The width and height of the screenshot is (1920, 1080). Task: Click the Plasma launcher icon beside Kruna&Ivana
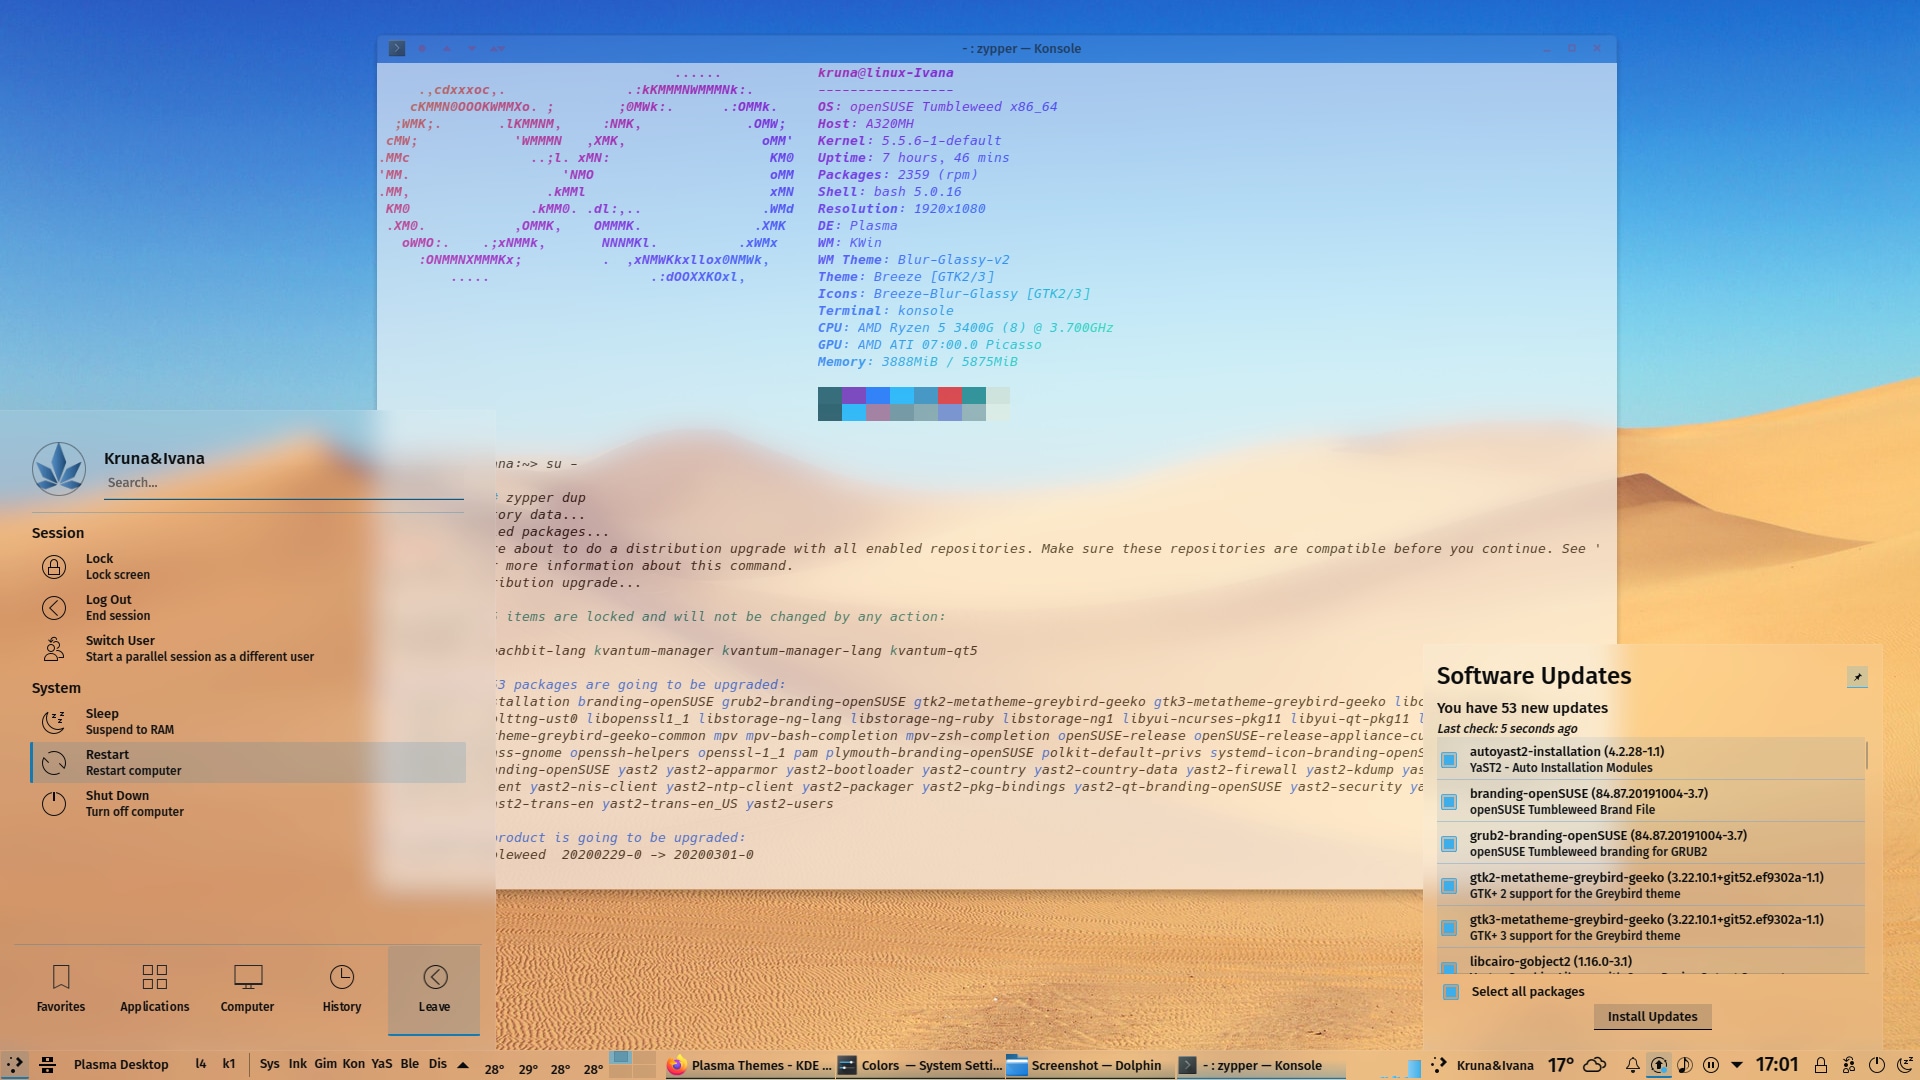coord(1439,1066)
